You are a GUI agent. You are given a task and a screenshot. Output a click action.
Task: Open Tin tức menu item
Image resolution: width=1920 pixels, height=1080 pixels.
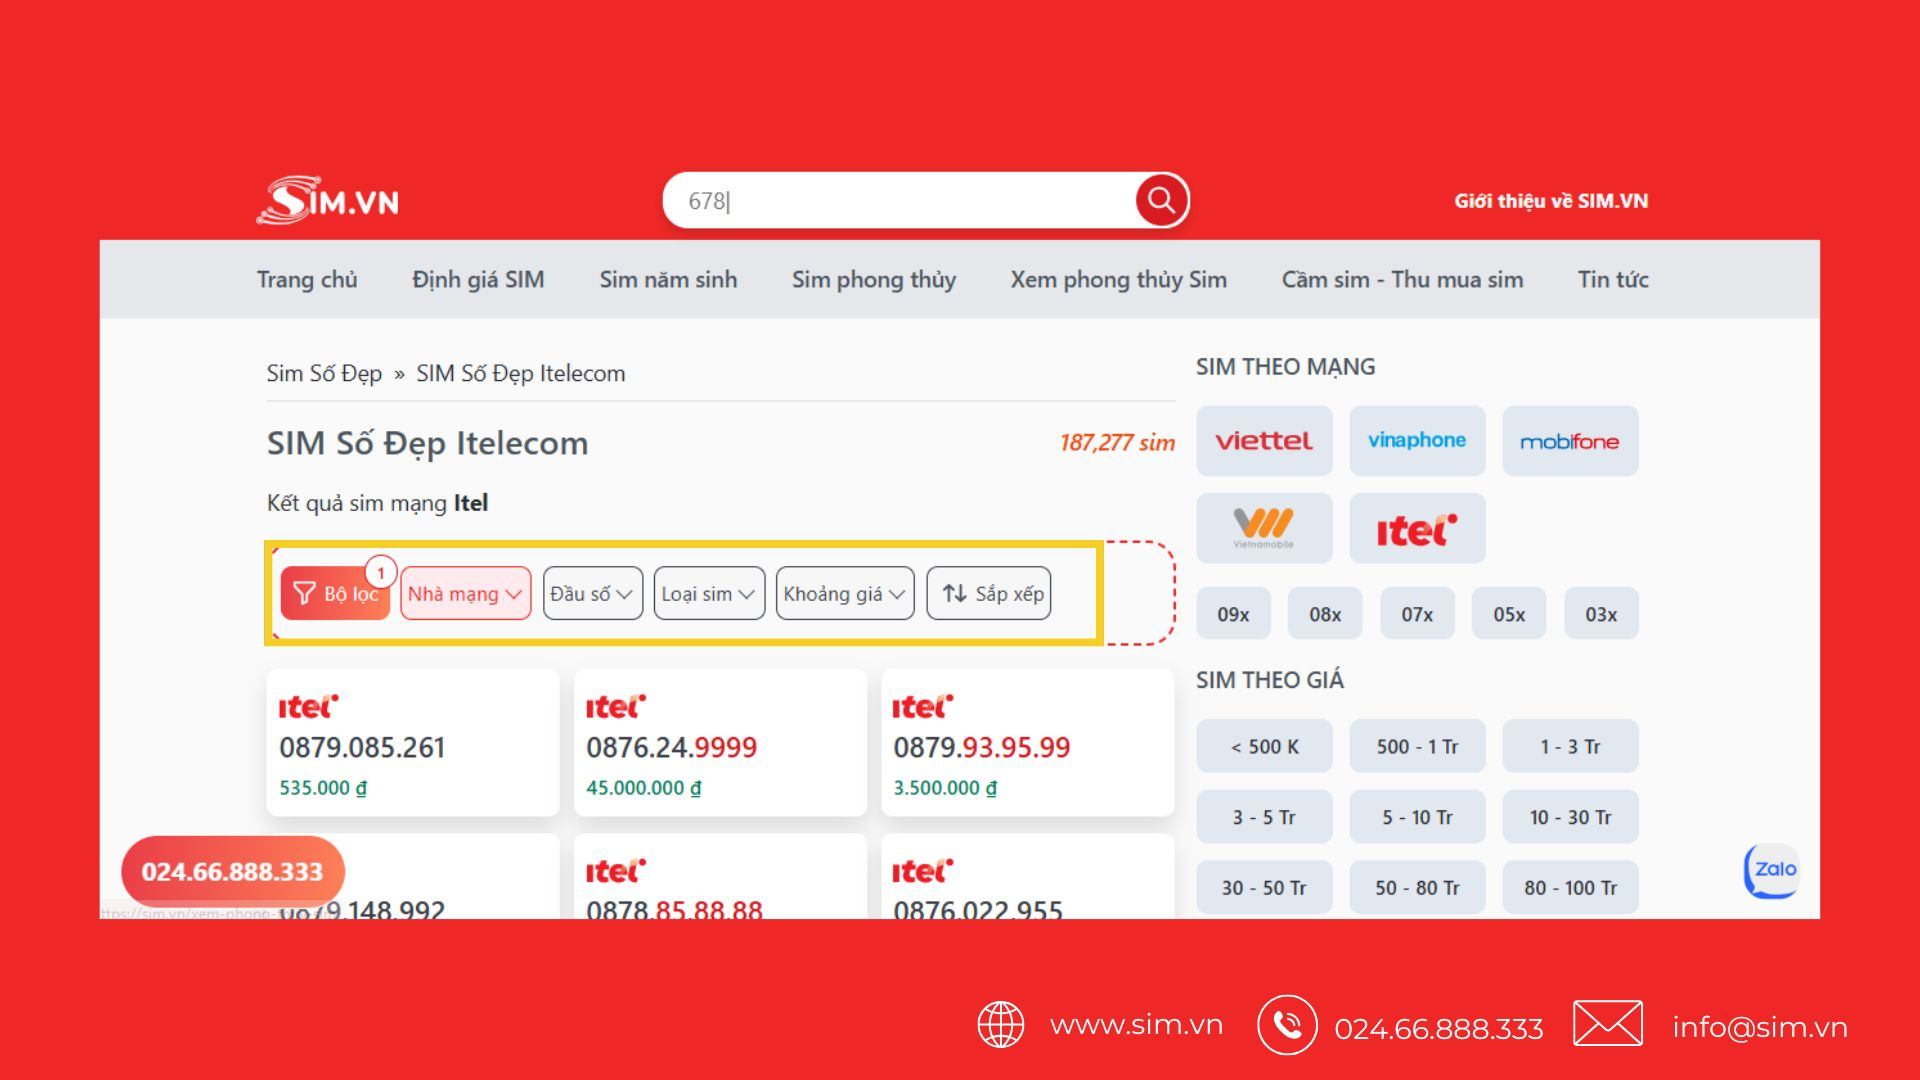tap(1613, 280)
